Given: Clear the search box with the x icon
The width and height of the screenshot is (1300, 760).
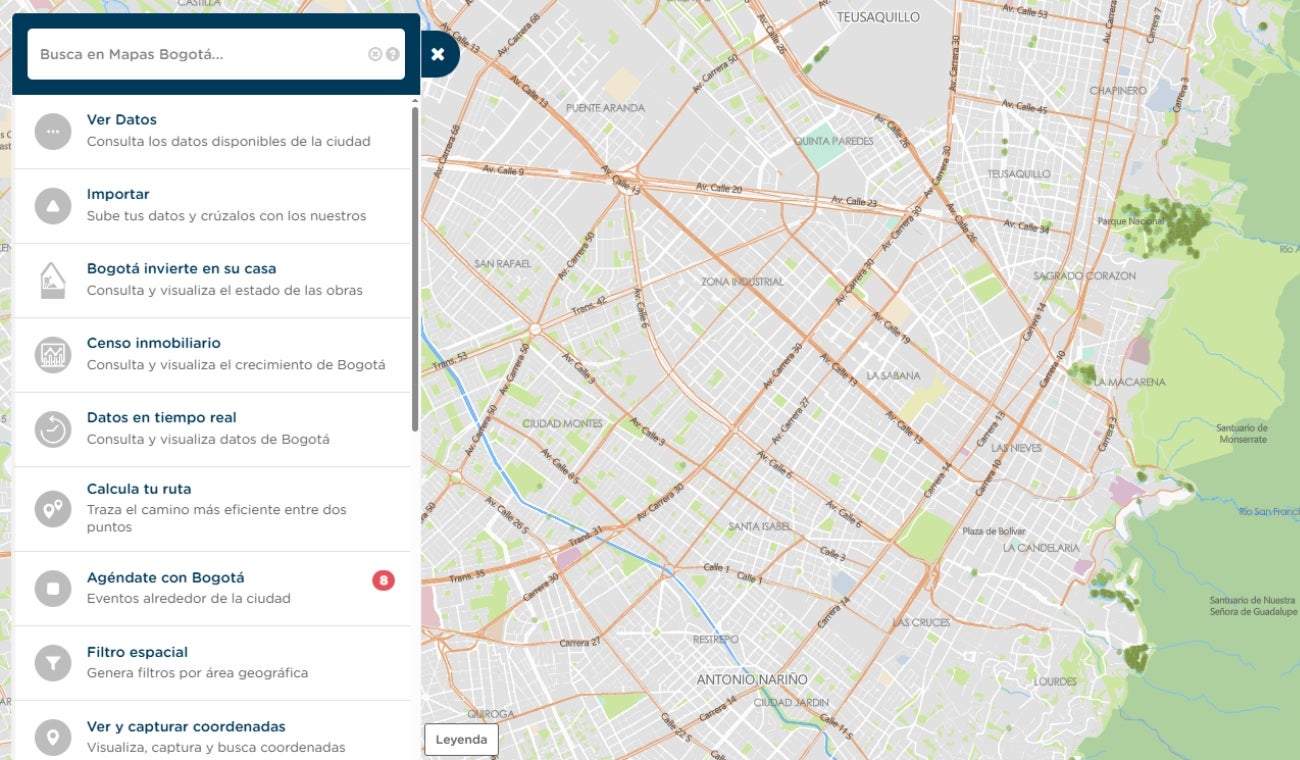Looking at the screenshot, I should pyautogui.click(x=375, y=54).
